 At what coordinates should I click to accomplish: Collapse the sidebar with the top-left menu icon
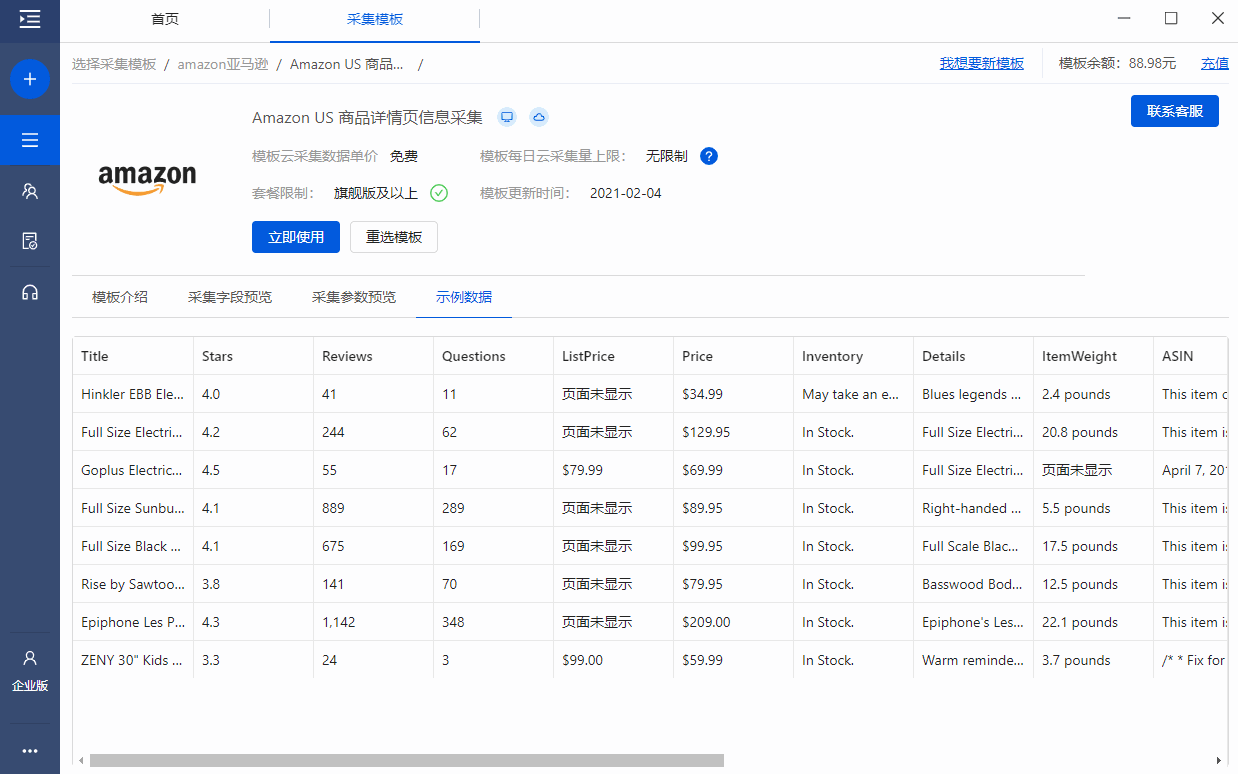point(30,19)
